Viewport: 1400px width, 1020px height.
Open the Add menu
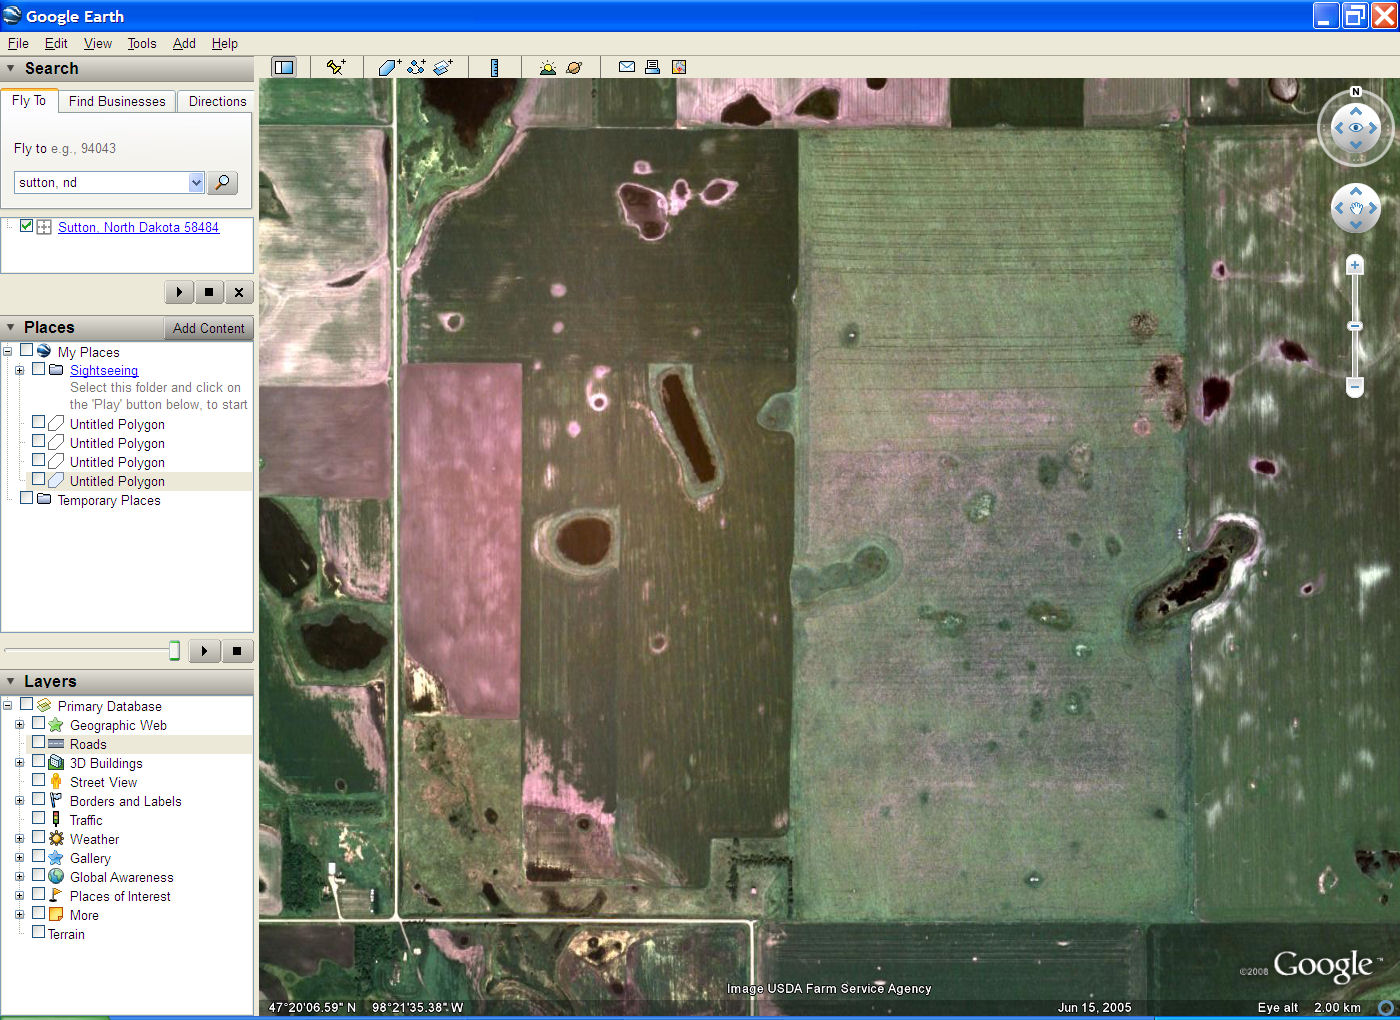coord(184,43)
